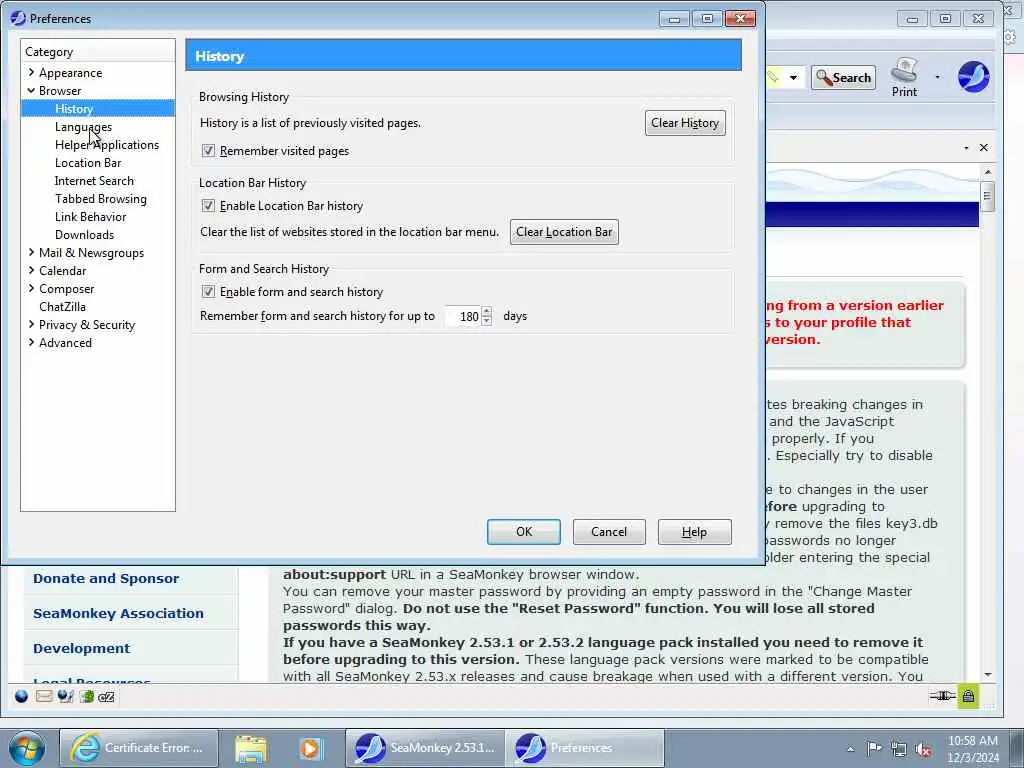Open Windows Start menu

tap(27, 748)
